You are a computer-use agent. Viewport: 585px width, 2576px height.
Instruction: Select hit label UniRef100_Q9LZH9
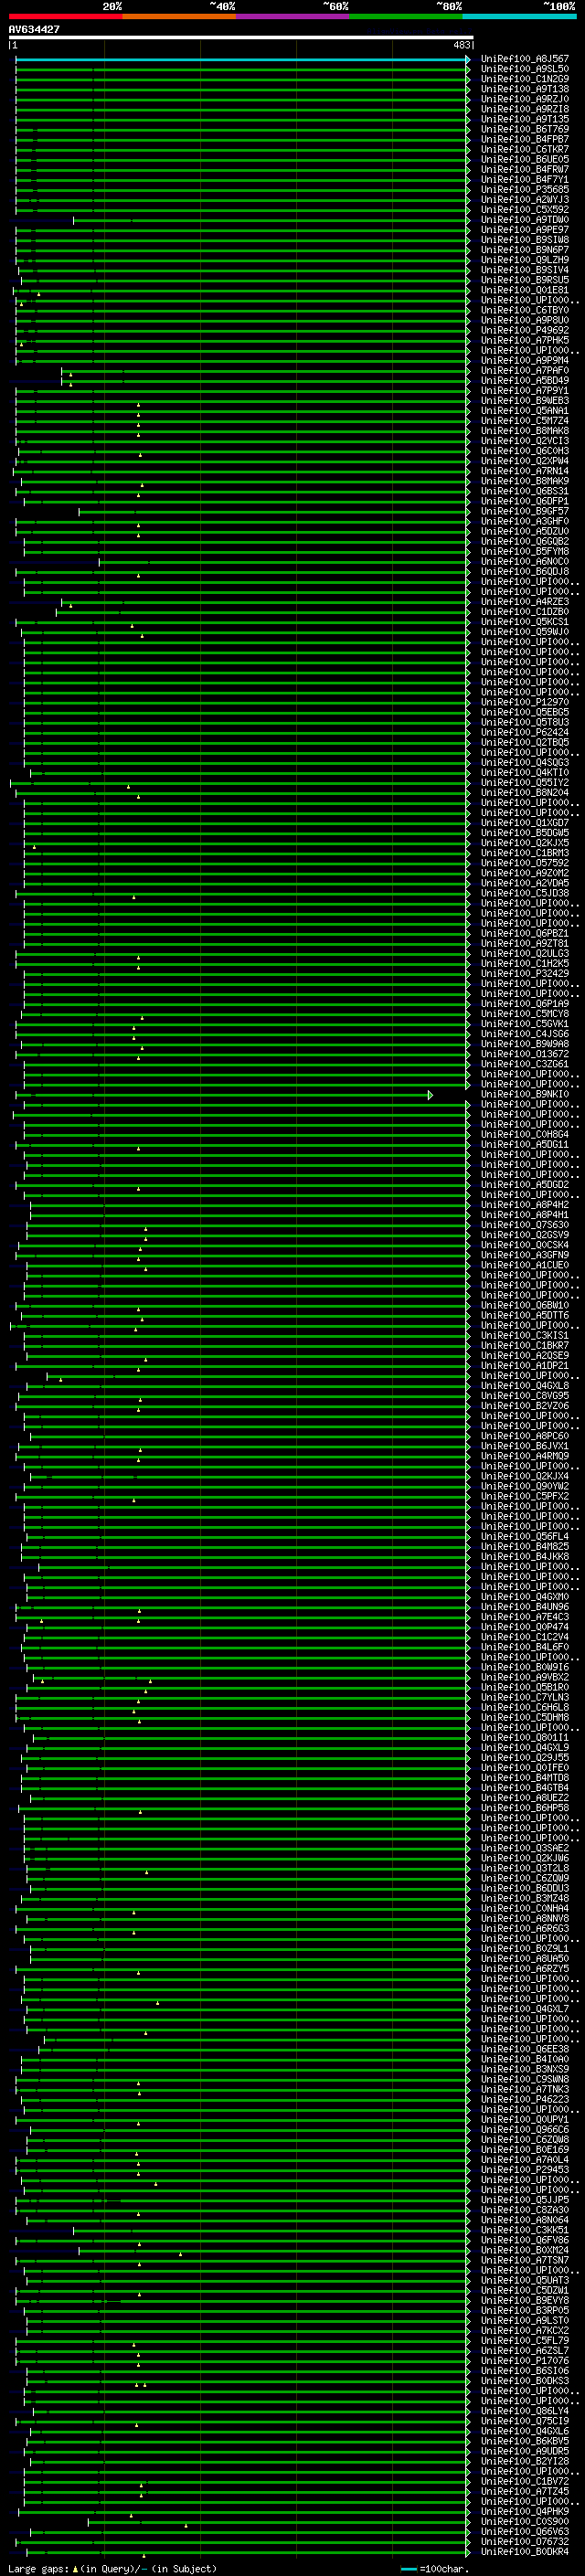525,260
